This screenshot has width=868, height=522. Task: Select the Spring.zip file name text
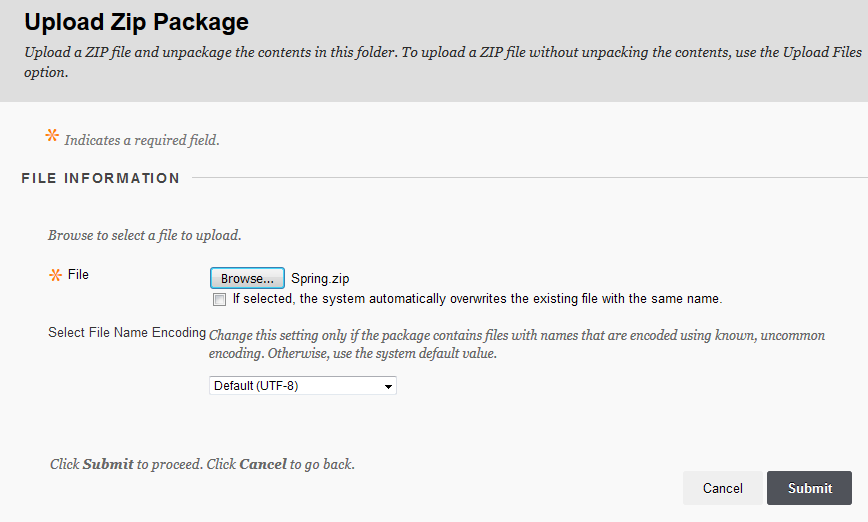tap(320, 278)
